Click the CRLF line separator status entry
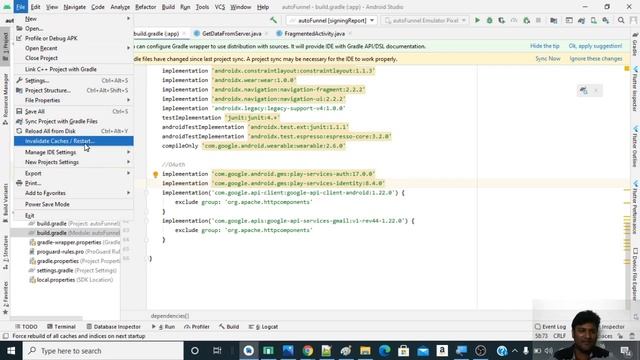Image resolution: width=640 pixels, height=360 pixels. tap(559, 336)
